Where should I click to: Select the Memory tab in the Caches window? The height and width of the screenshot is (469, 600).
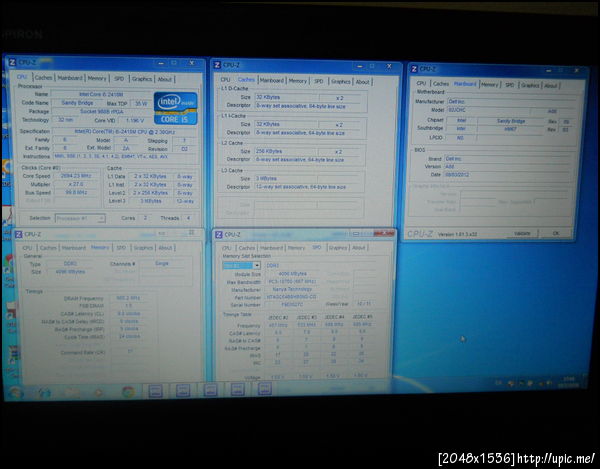pyautogui.click(x=298, y=81)
